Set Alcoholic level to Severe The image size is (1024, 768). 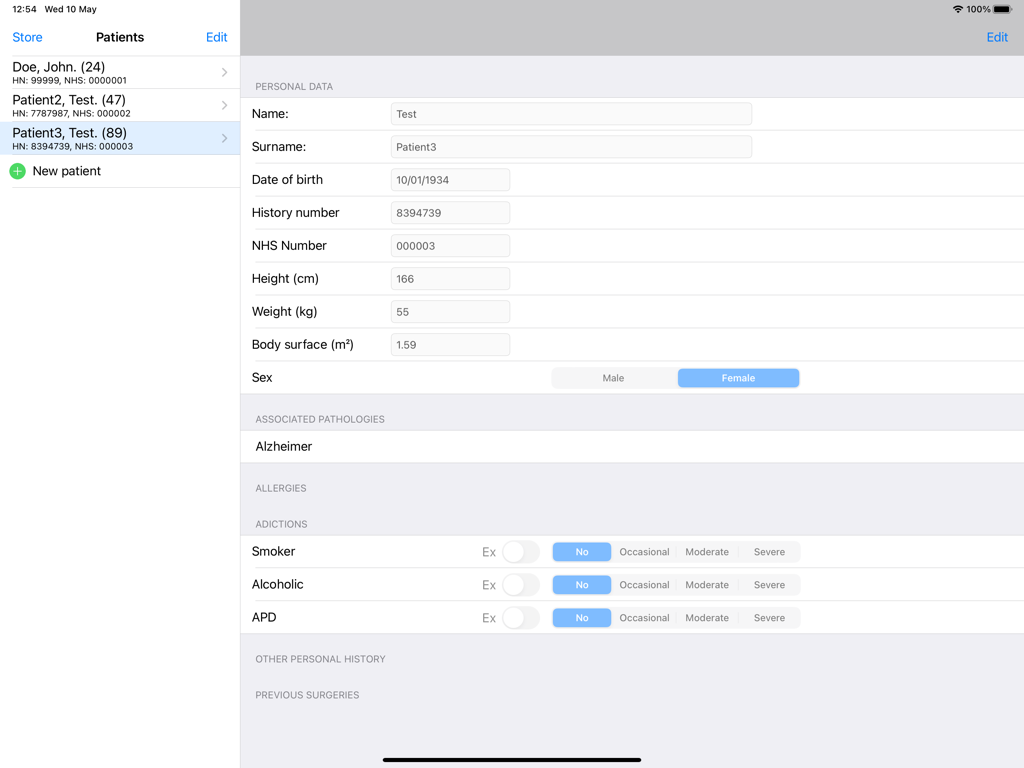(x=769, y=584)
